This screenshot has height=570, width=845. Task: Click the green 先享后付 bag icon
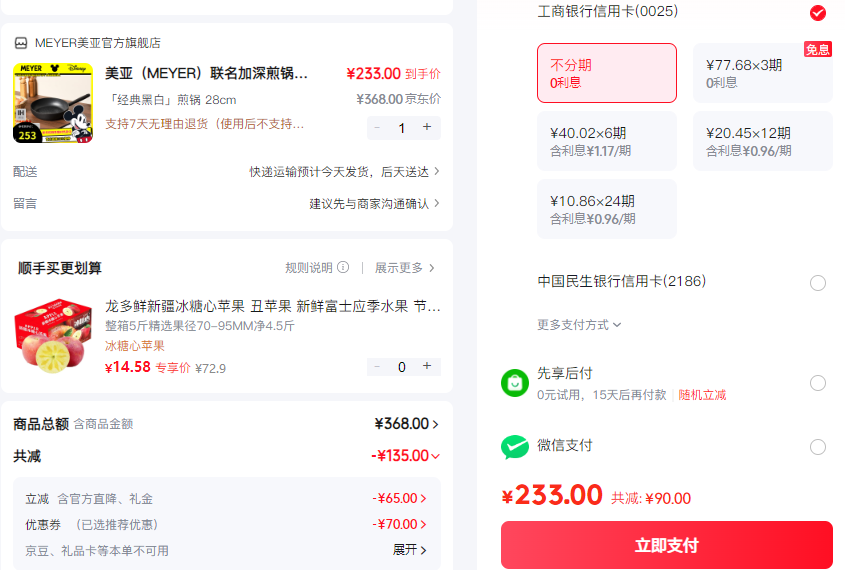coord(515,383)
